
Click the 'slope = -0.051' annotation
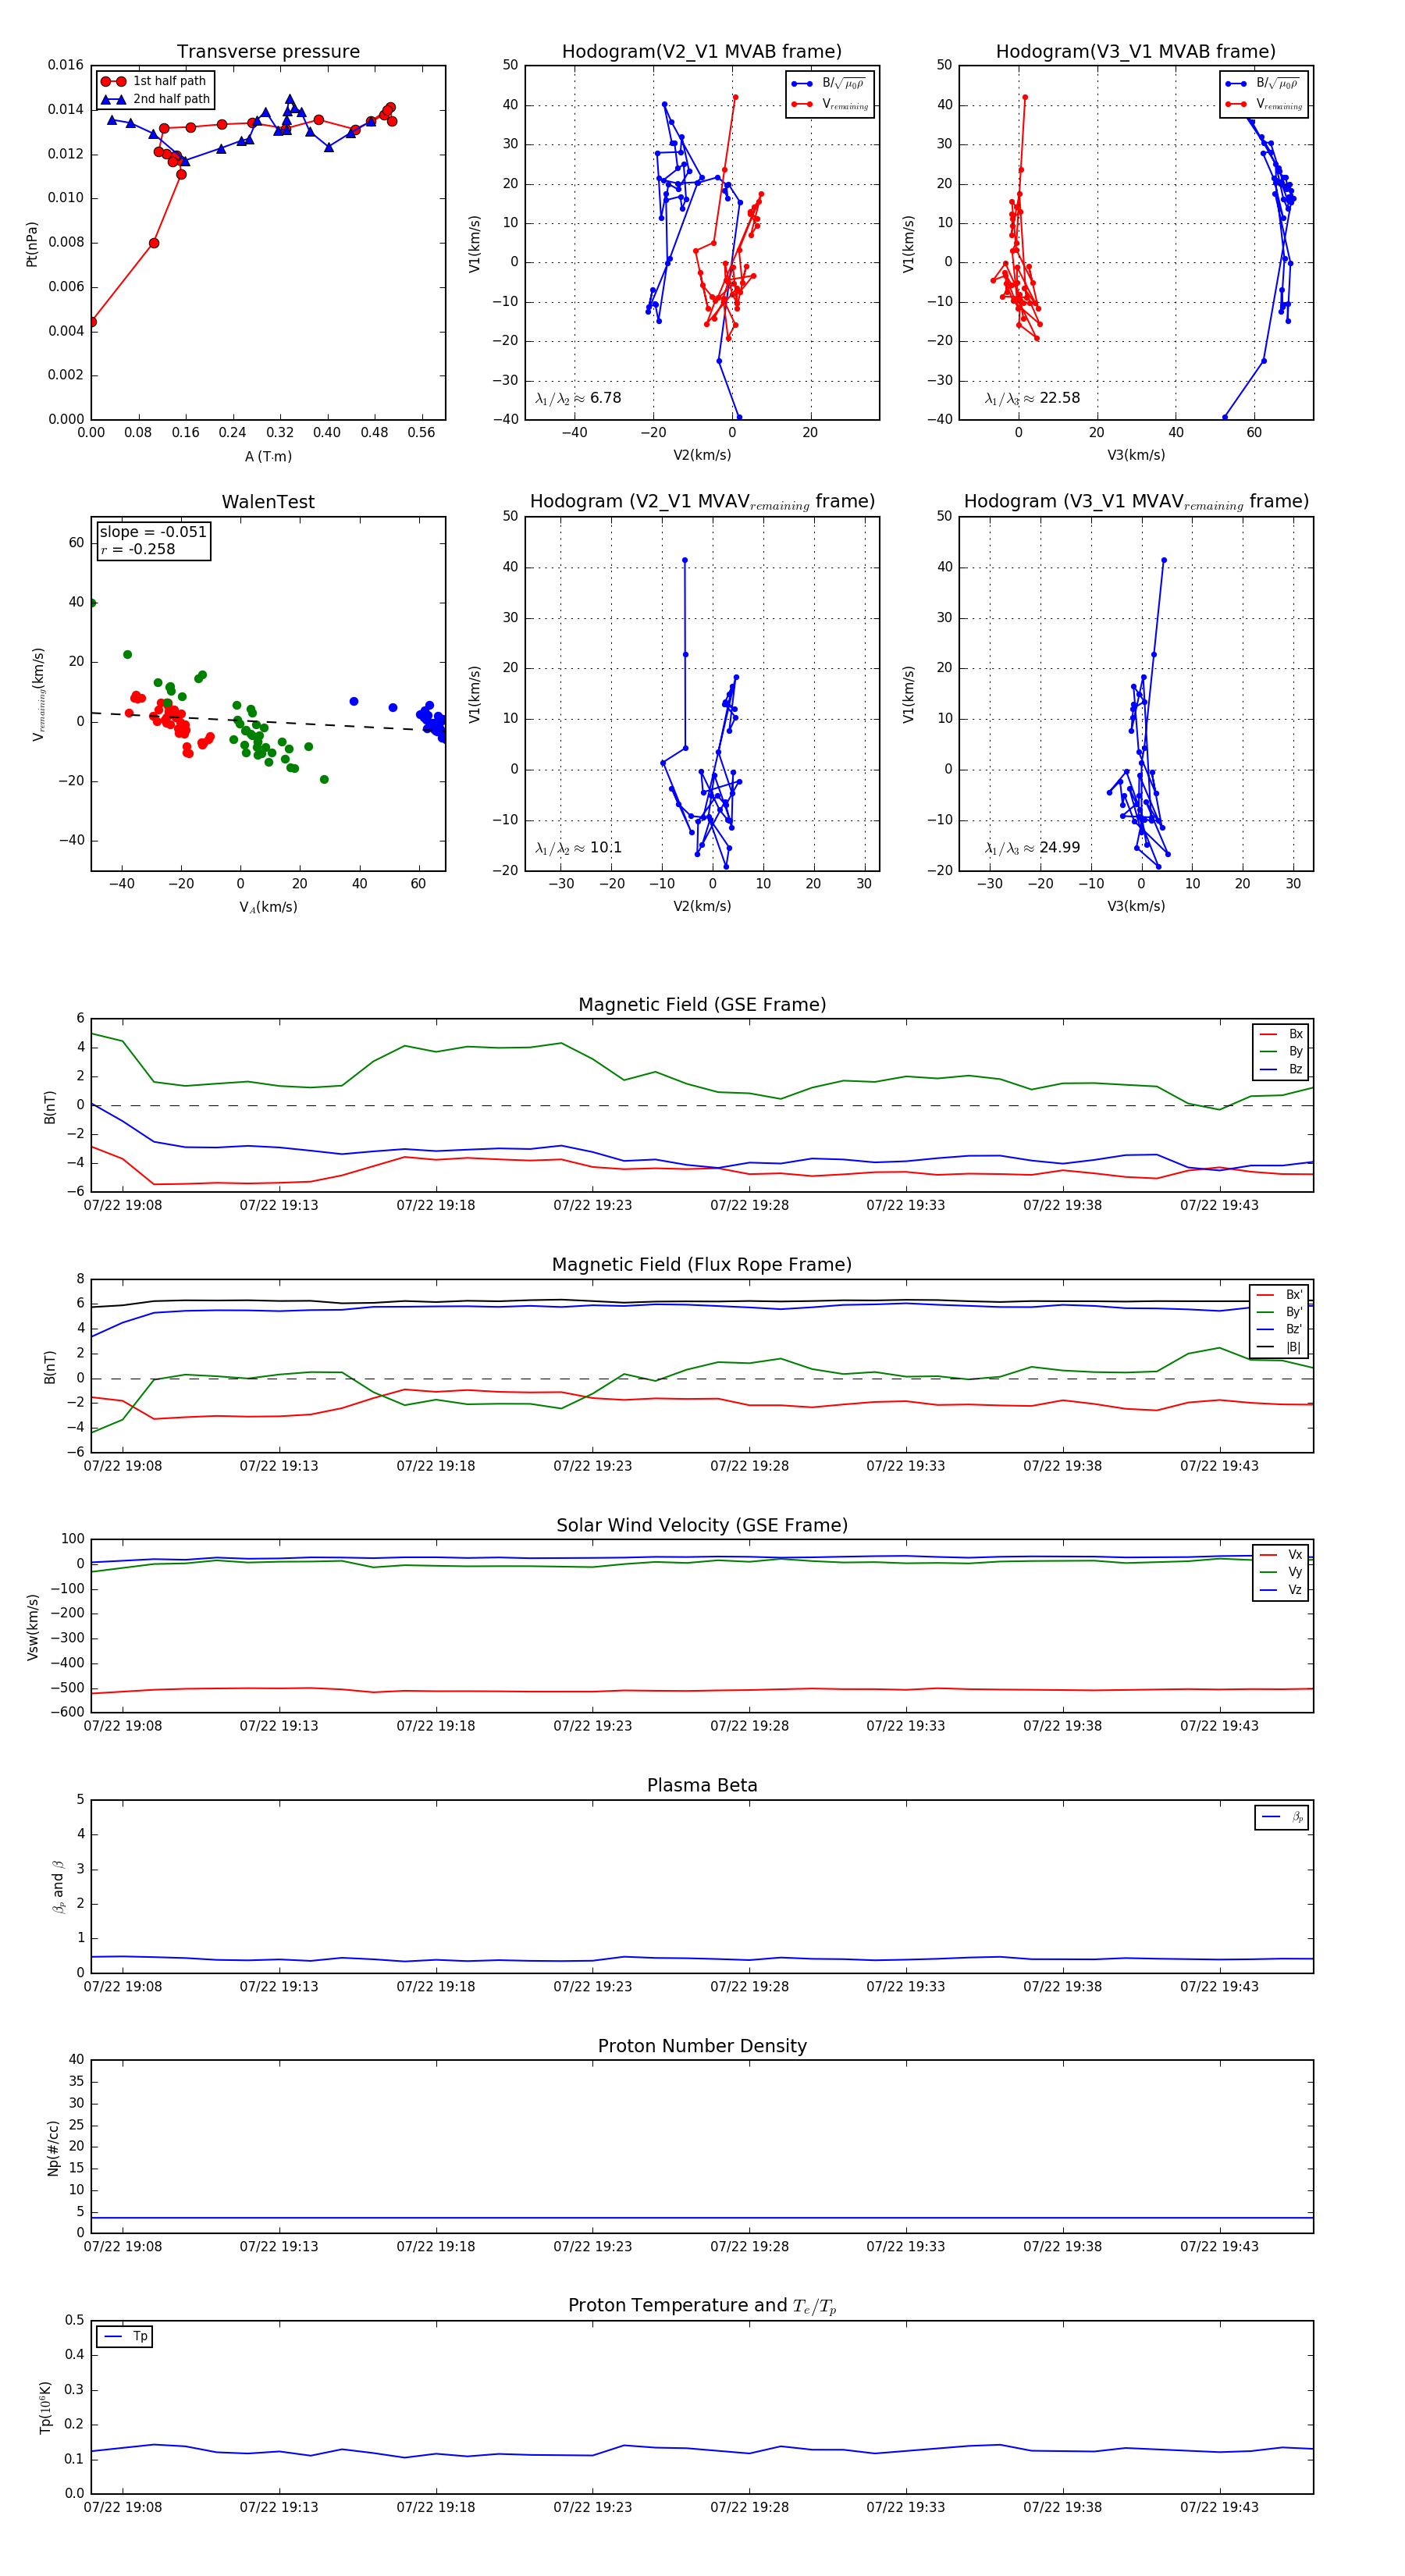click(153, 532)
